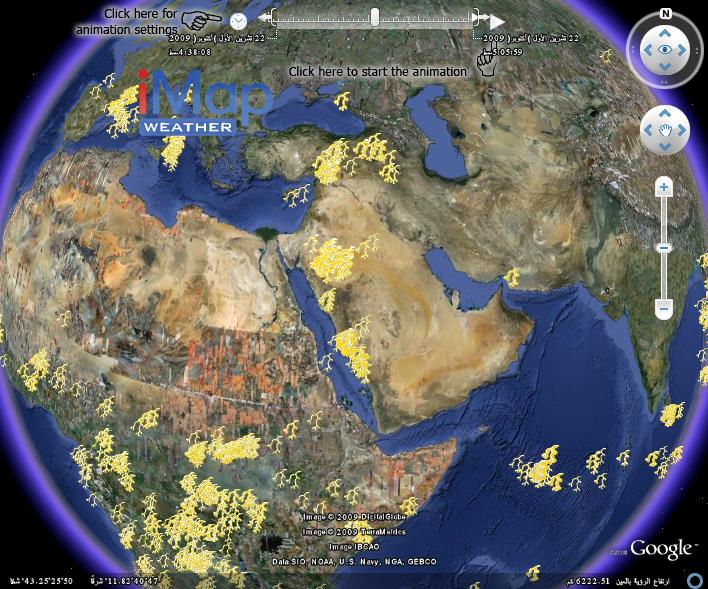
Task: Pan map up with move joystick
Action: click(664, 114)
